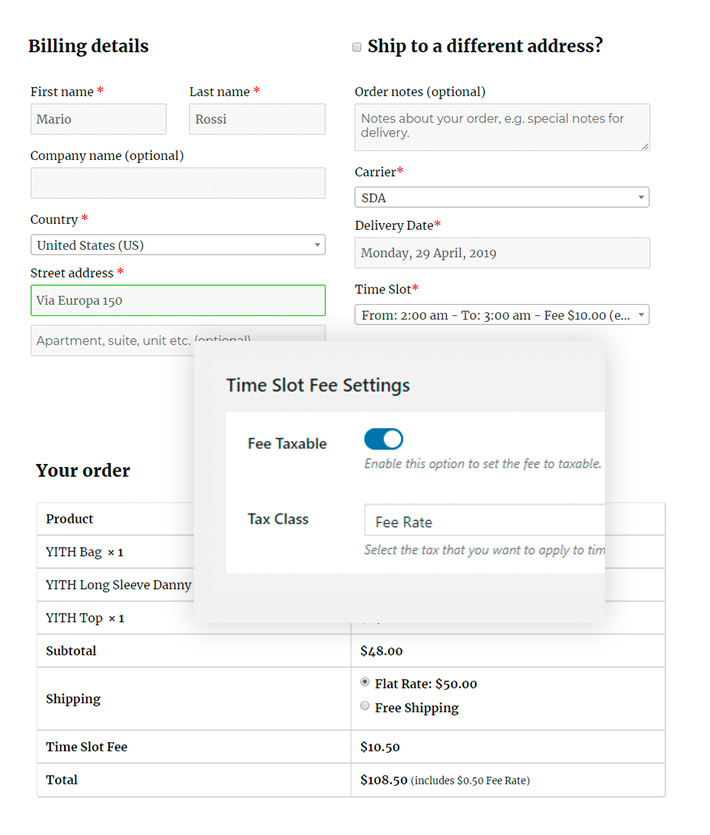Click the Country dropdown arrow
710x835 pixels.
pyautogui.click(x=317, y=246)
